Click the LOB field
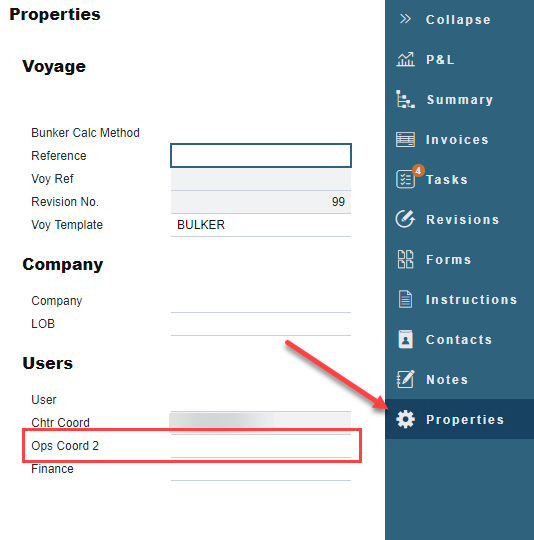Image resolution: width=534 pixels, height=540 pixels. [x=261, y=324]
